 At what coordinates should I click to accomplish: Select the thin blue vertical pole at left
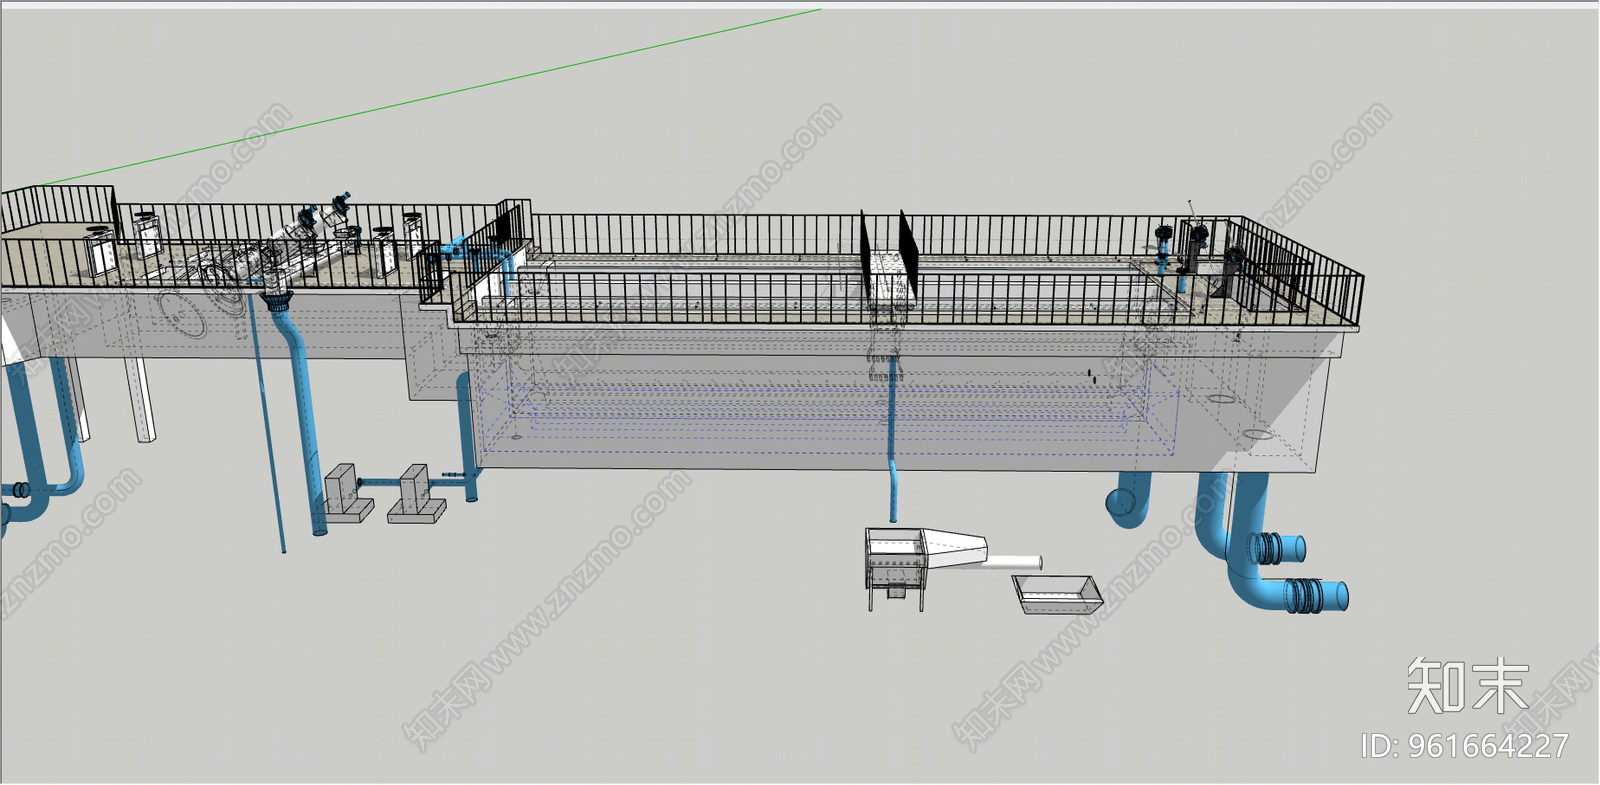[268, 425]
